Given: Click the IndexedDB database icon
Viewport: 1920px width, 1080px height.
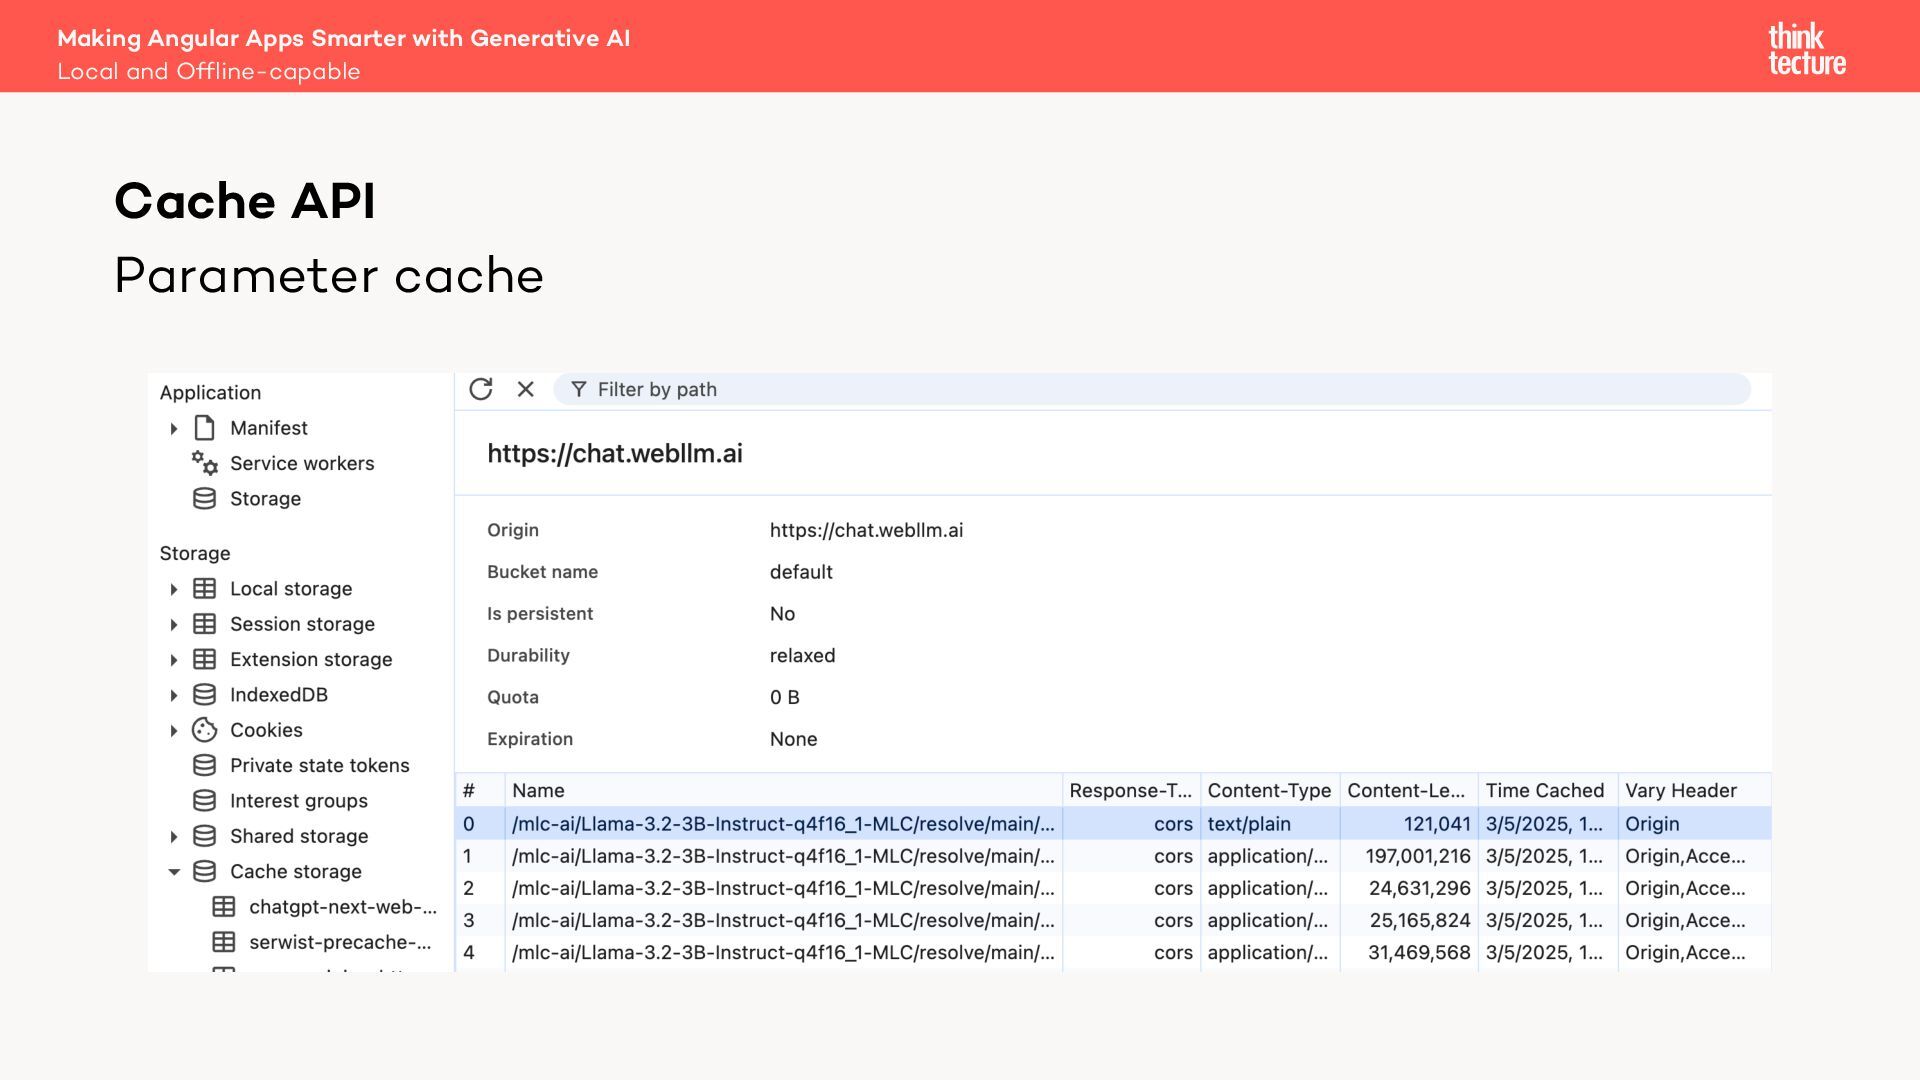Looking at the screenshot, I should point(205,695).
